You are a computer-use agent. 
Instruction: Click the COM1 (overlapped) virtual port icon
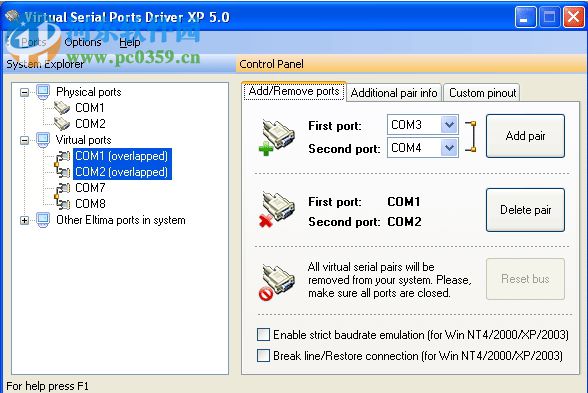click(63, 156)
